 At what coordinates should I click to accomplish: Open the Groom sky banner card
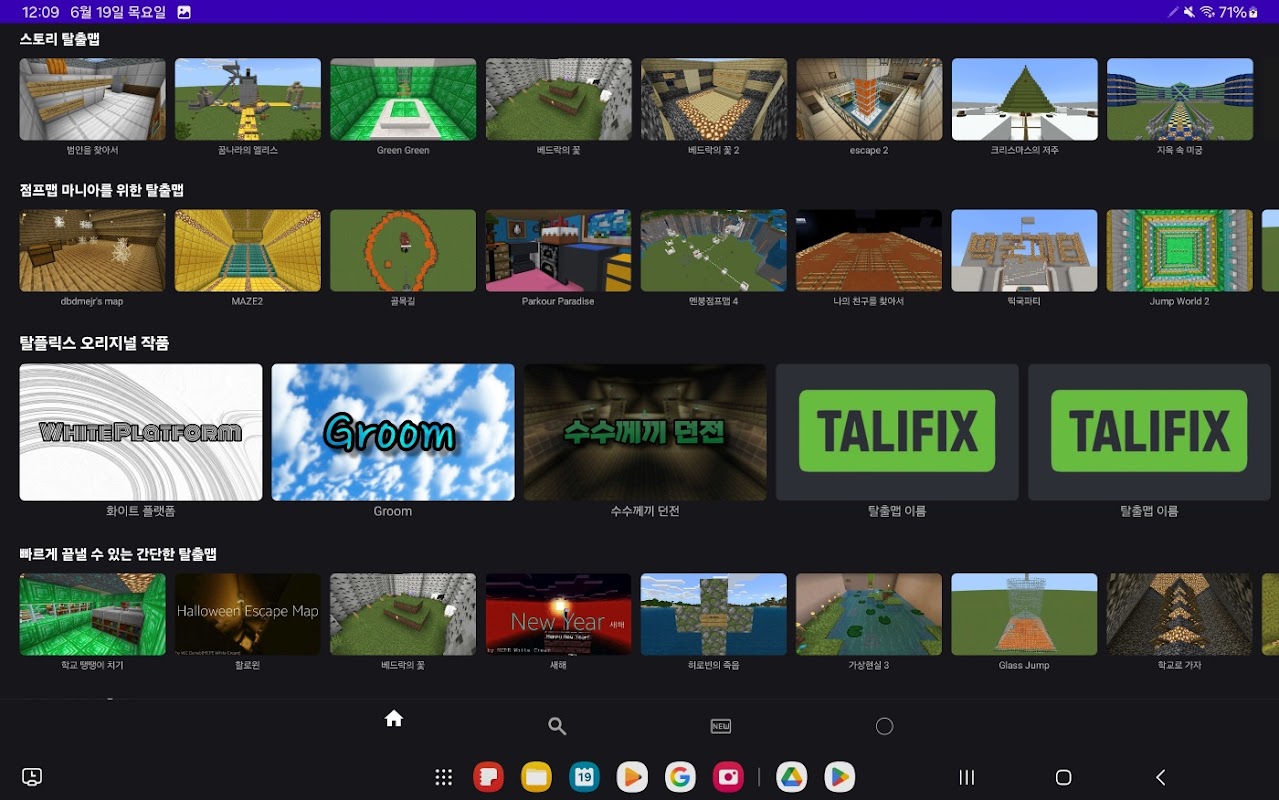pos(393,432)
